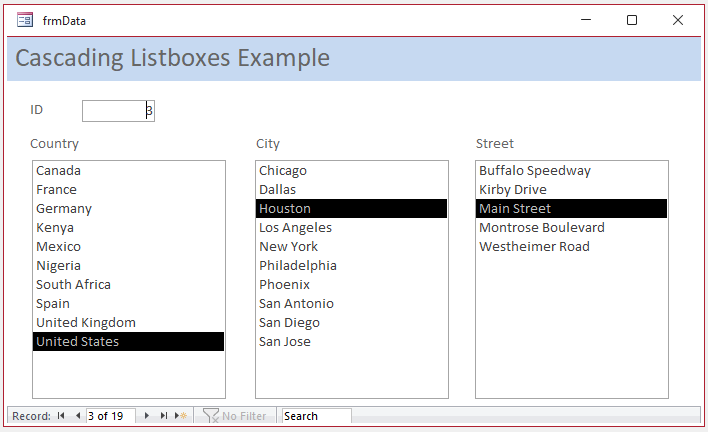The width and height of the screenshot is (708, 432).
Task: Click the Cascading Listboxes Example heading
Action: [x=172, y=58]
